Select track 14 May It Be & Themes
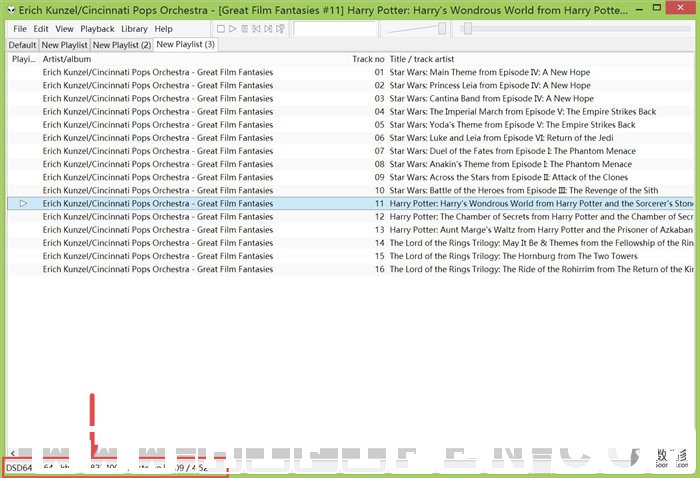 (351, 243)
